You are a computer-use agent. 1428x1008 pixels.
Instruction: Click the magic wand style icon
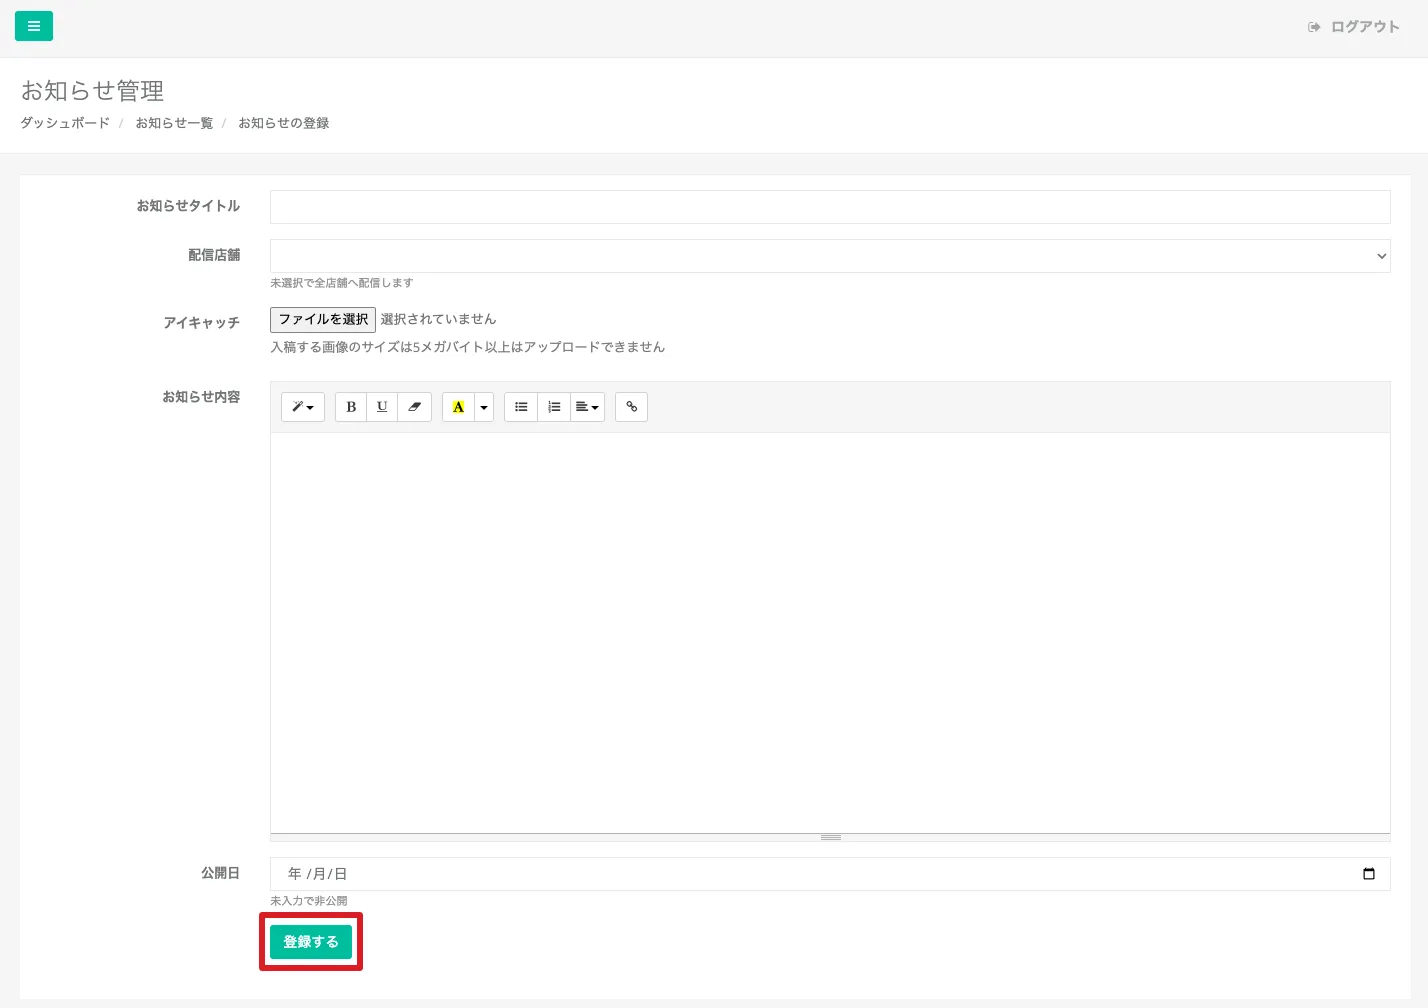coord(302,407)
